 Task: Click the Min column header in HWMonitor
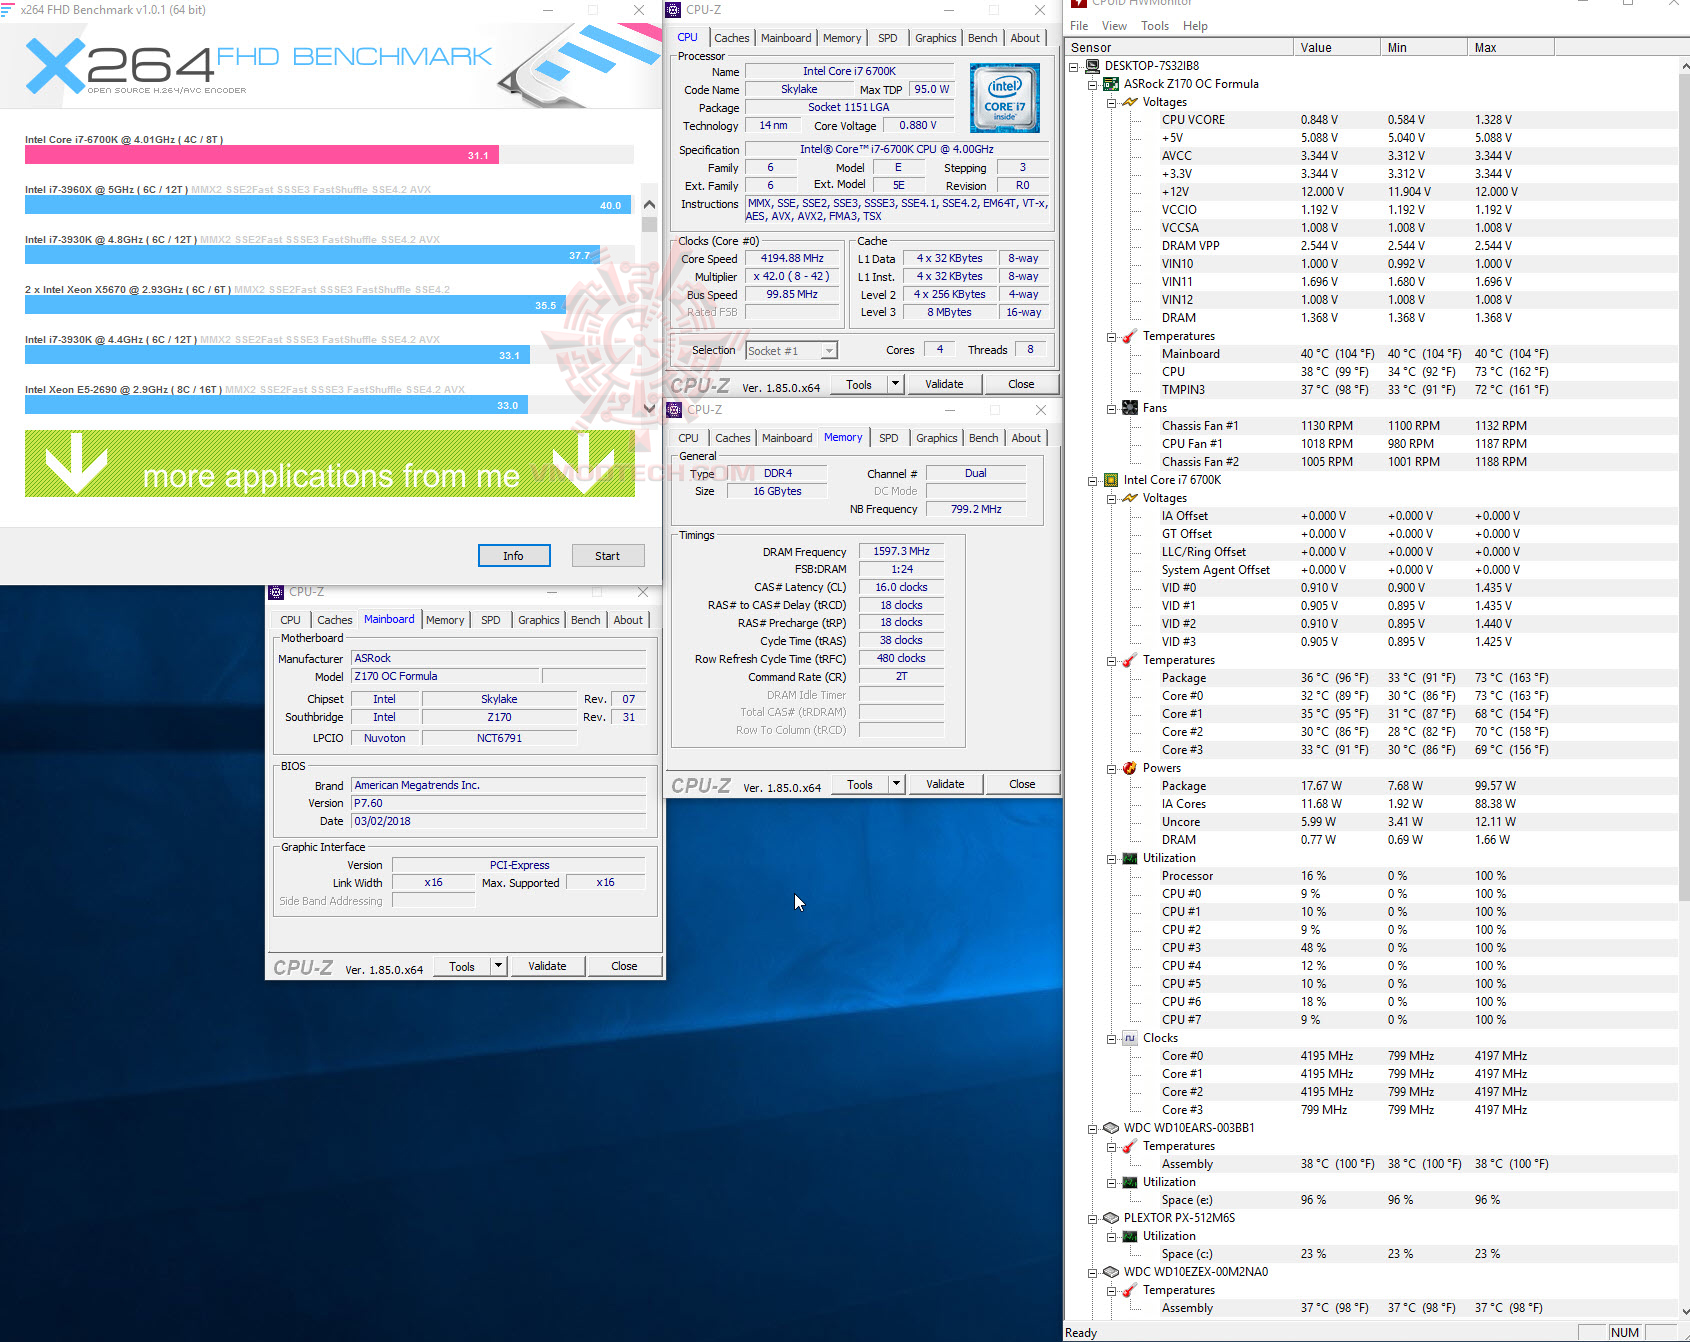[x=1423, y=48]
